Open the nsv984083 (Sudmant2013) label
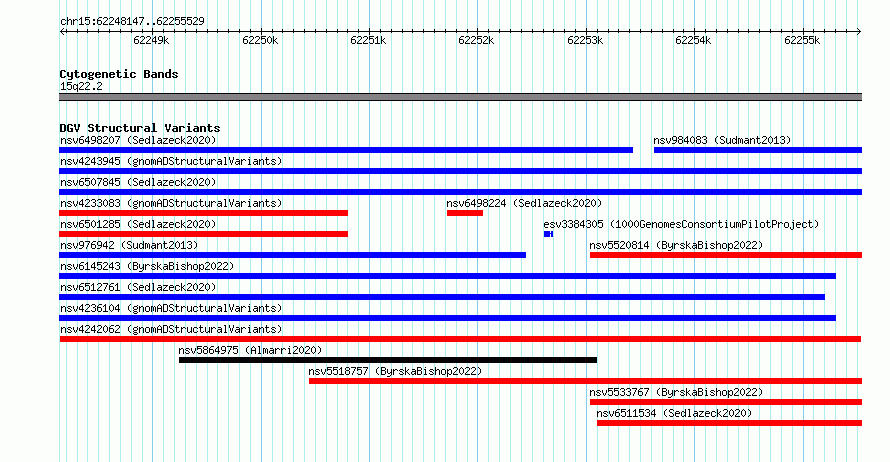 722,140
